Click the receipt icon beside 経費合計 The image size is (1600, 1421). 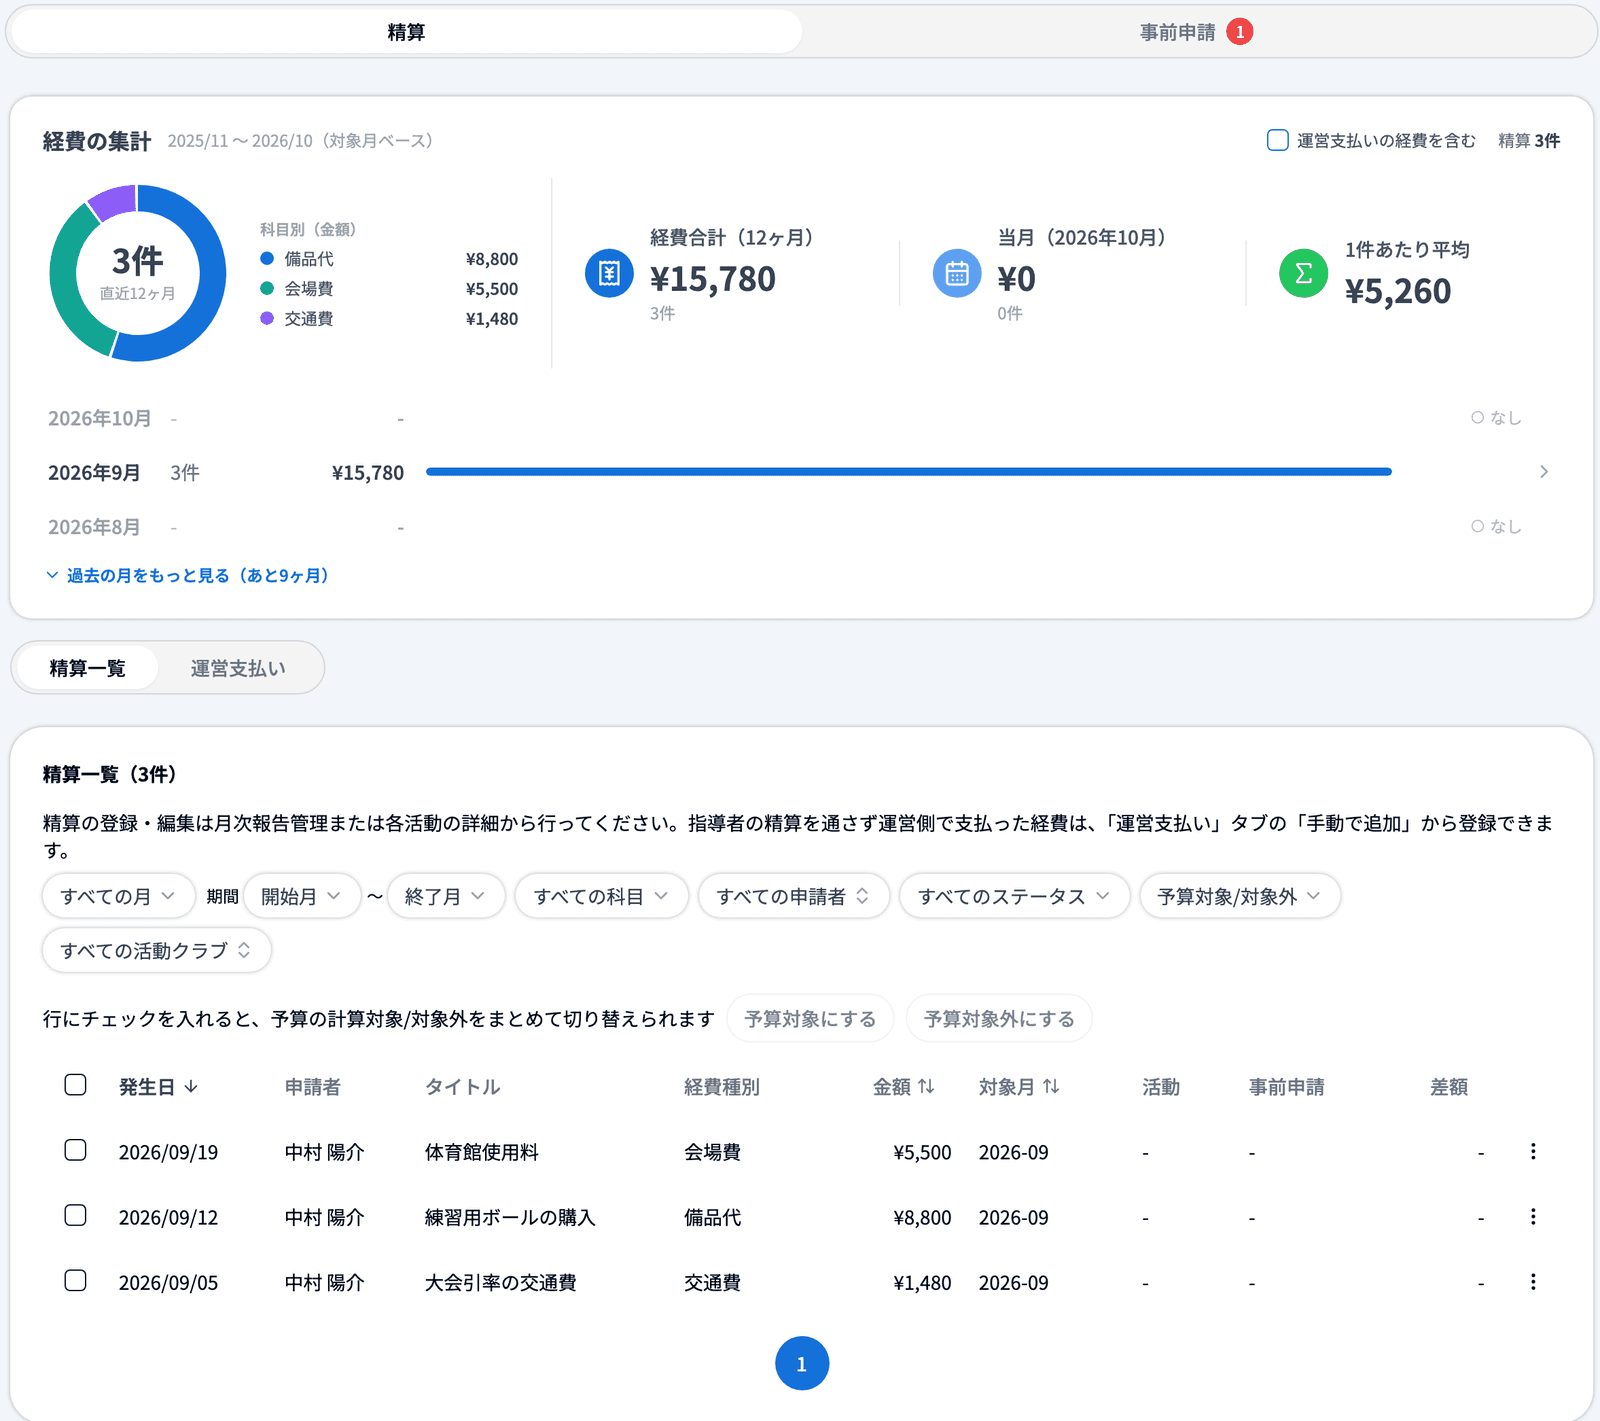pyautogui.click(x=609, y=273)
